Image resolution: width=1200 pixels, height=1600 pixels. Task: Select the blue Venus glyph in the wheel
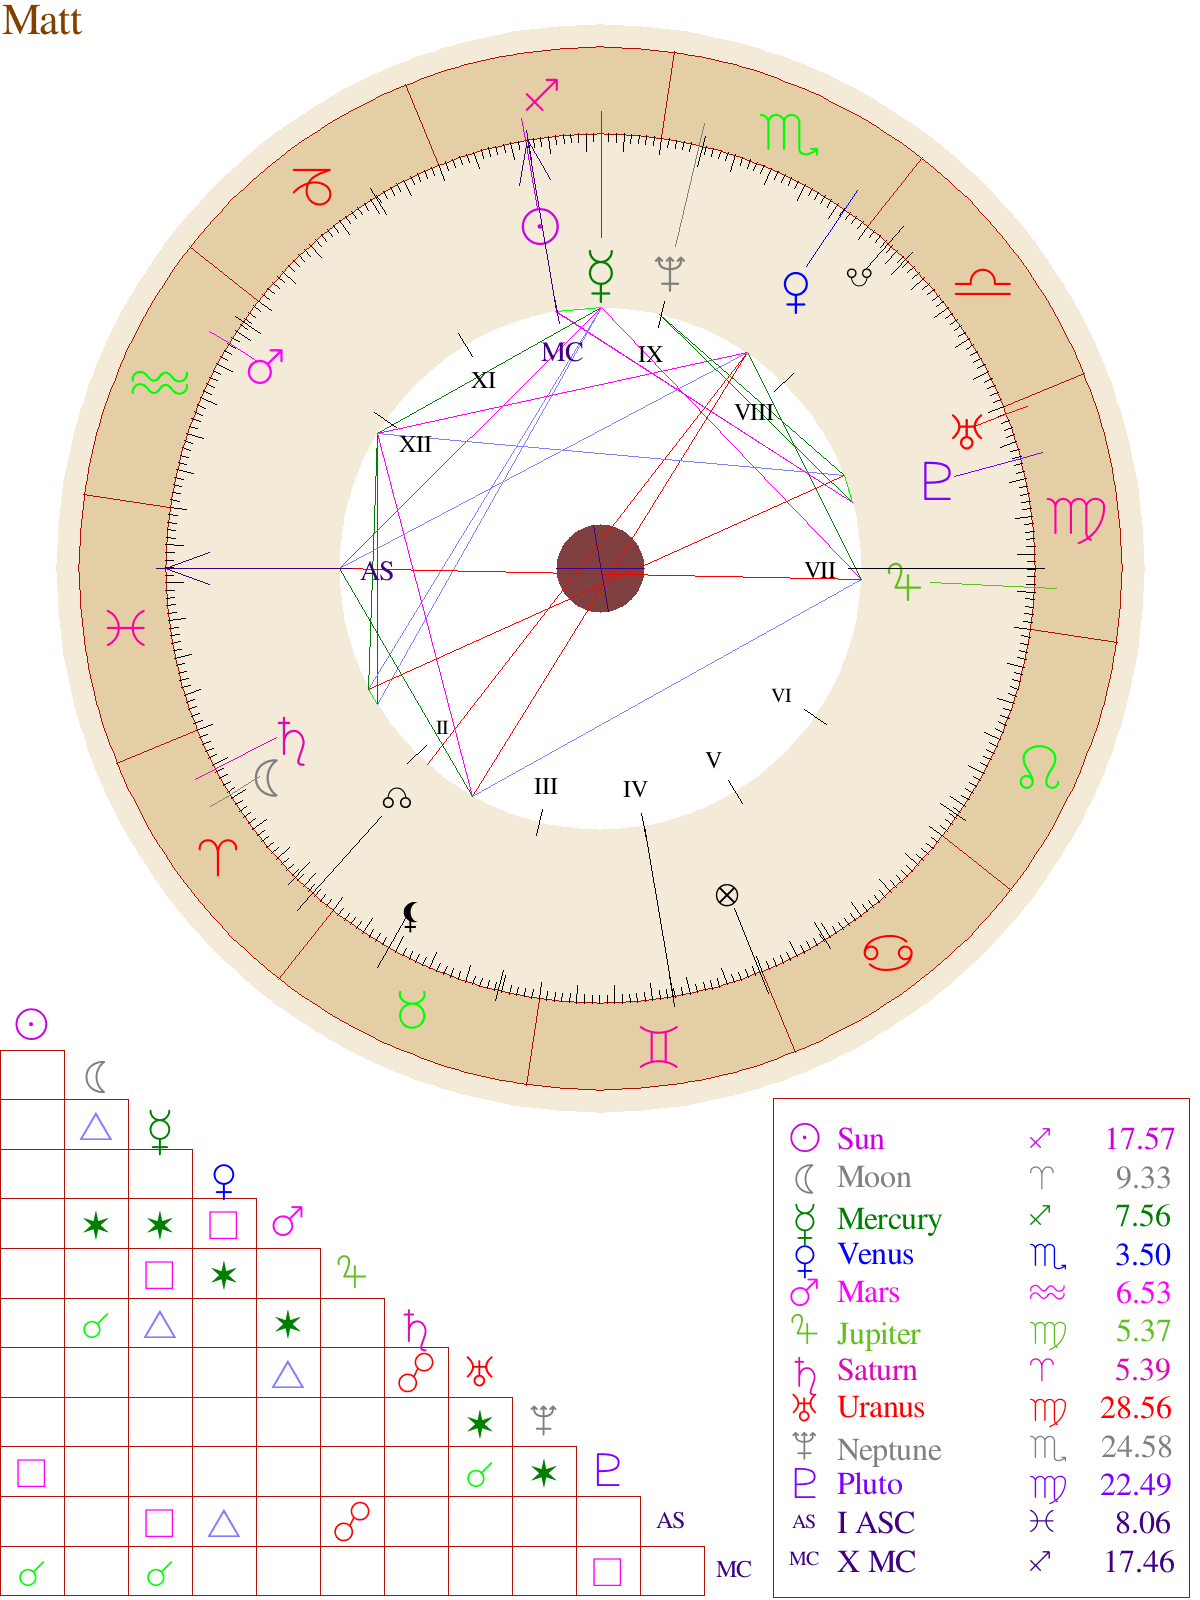click(x=796, y=292)
